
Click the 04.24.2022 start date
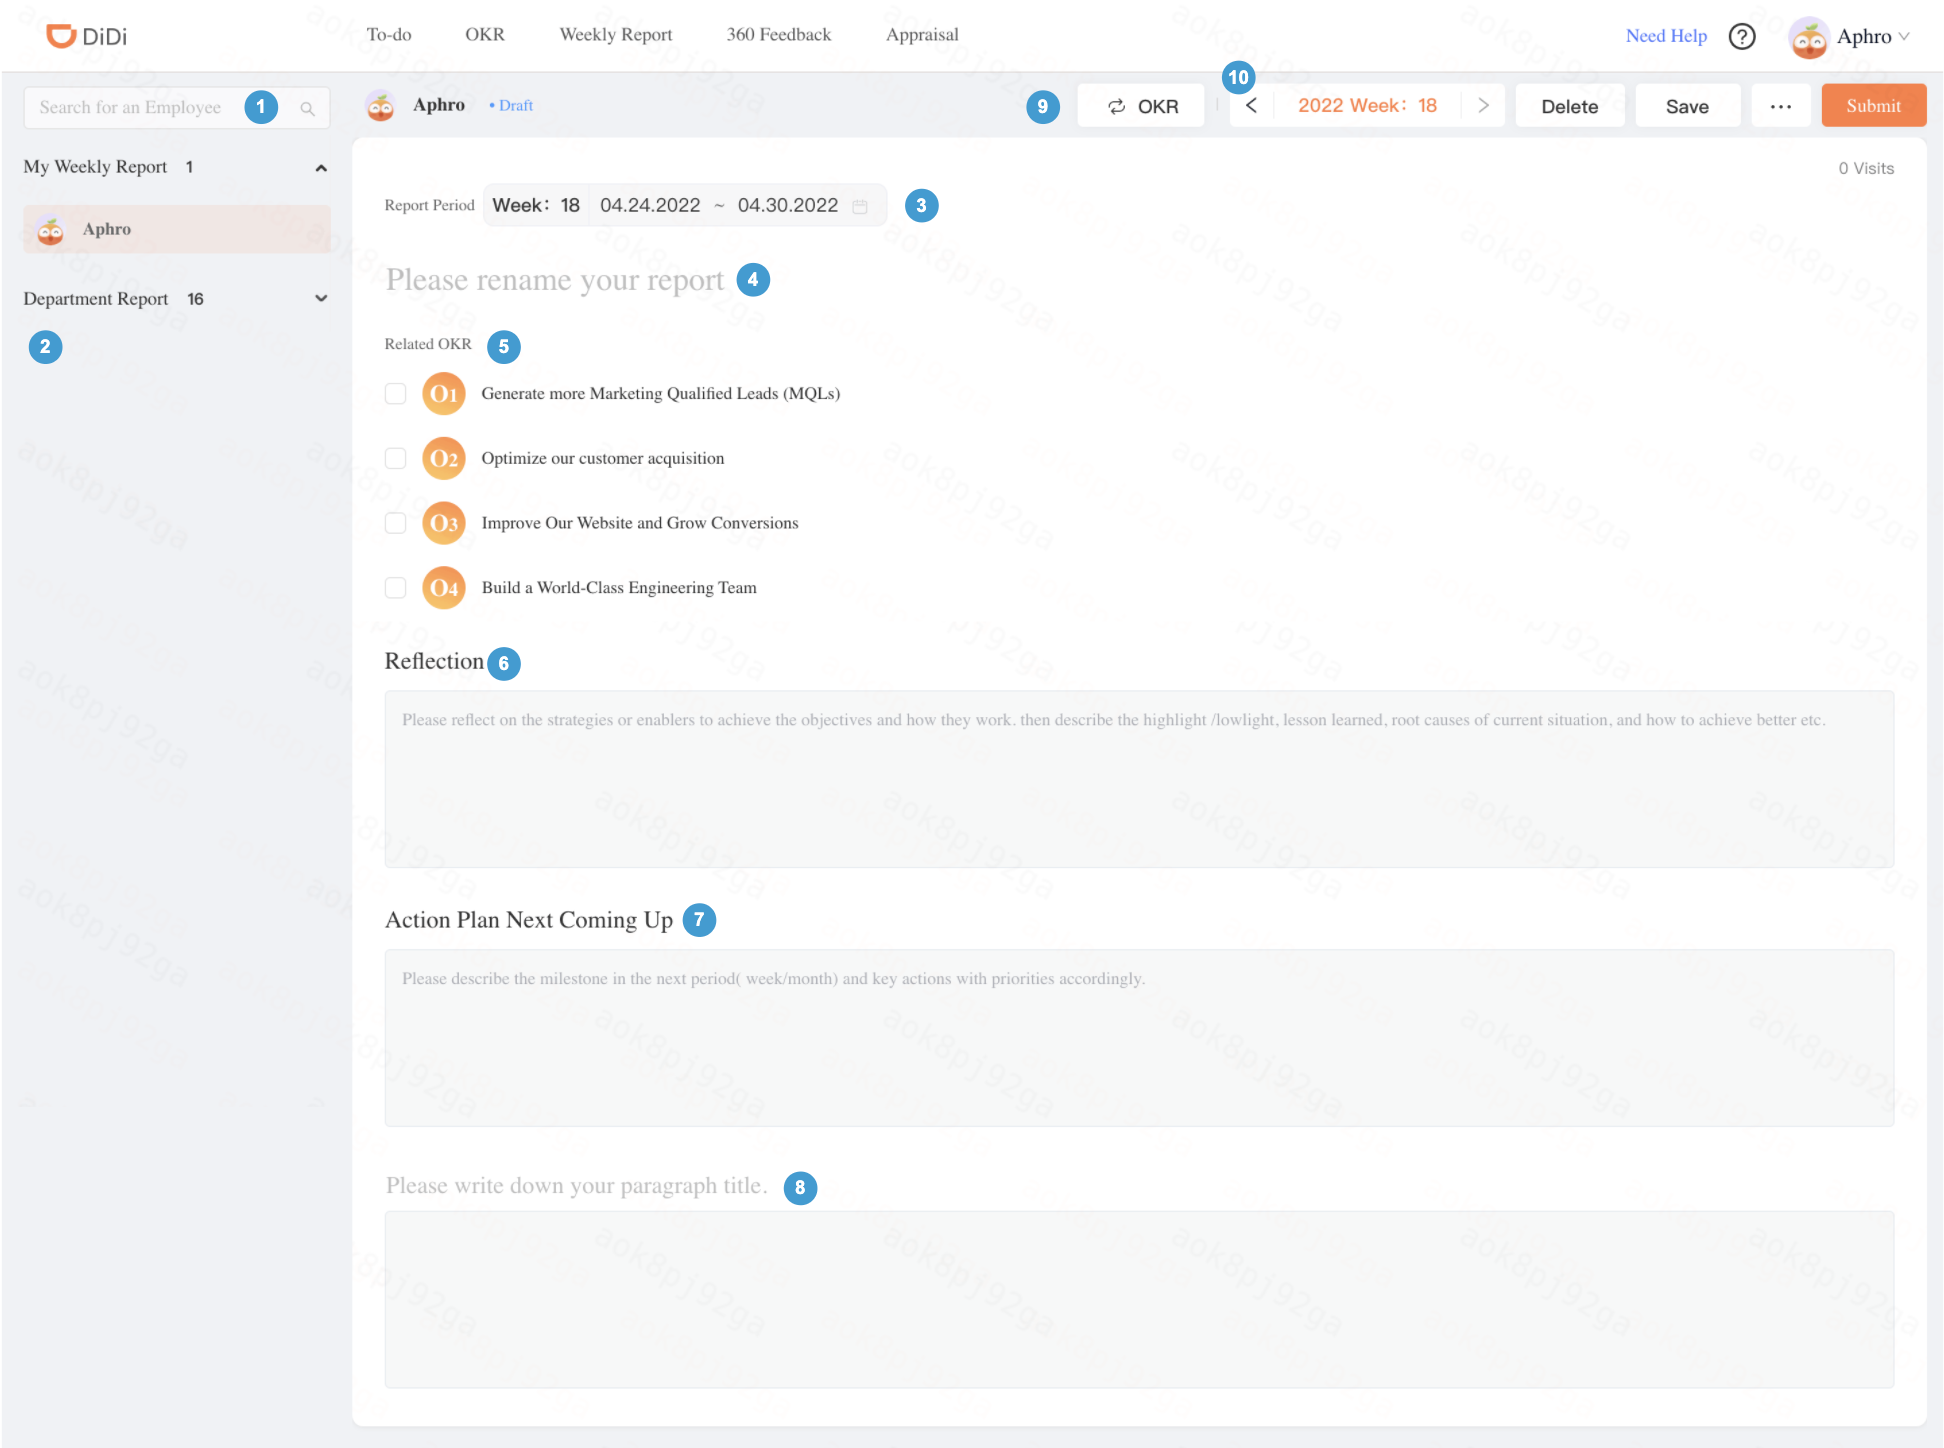(x=650, y=205)
